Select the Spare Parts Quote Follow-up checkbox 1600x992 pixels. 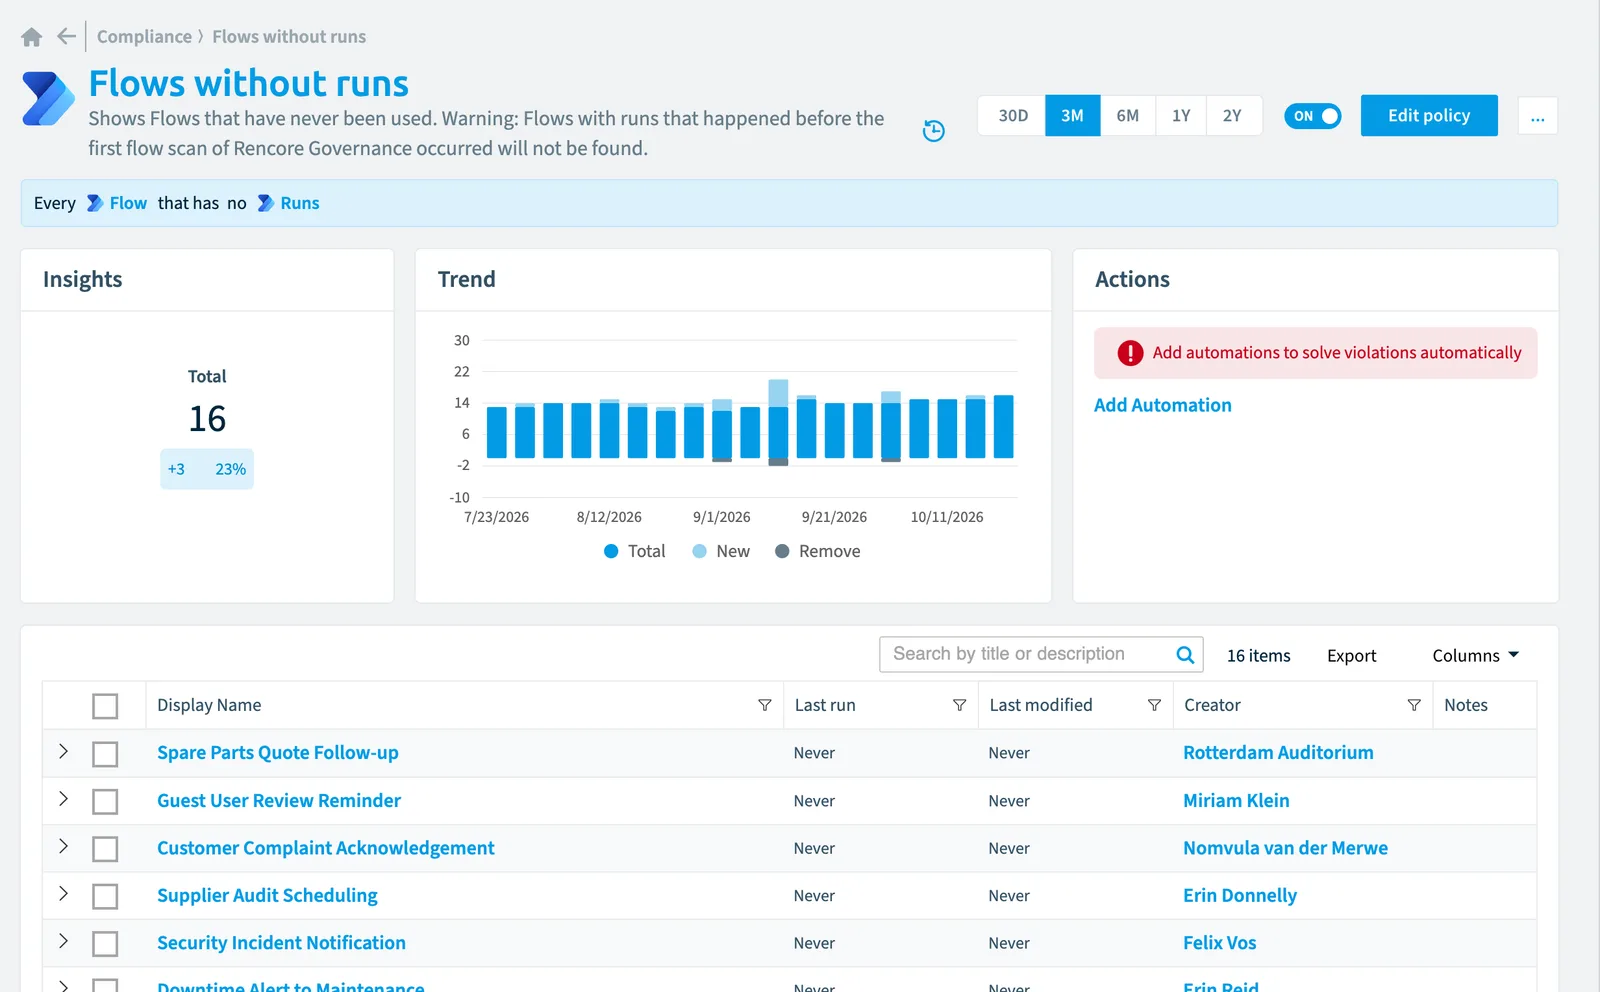(x=105, y=754)
